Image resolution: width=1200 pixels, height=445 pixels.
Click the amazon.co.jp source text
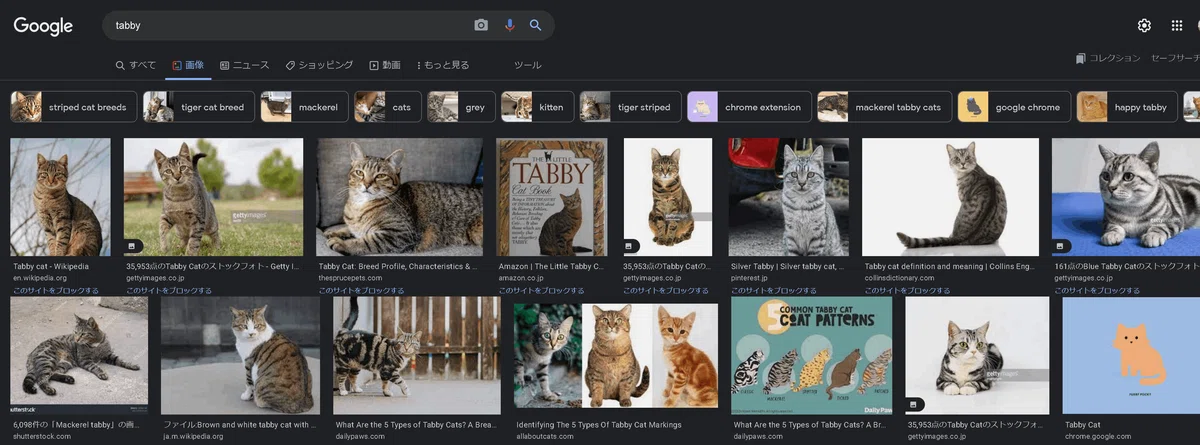point(520,278)
